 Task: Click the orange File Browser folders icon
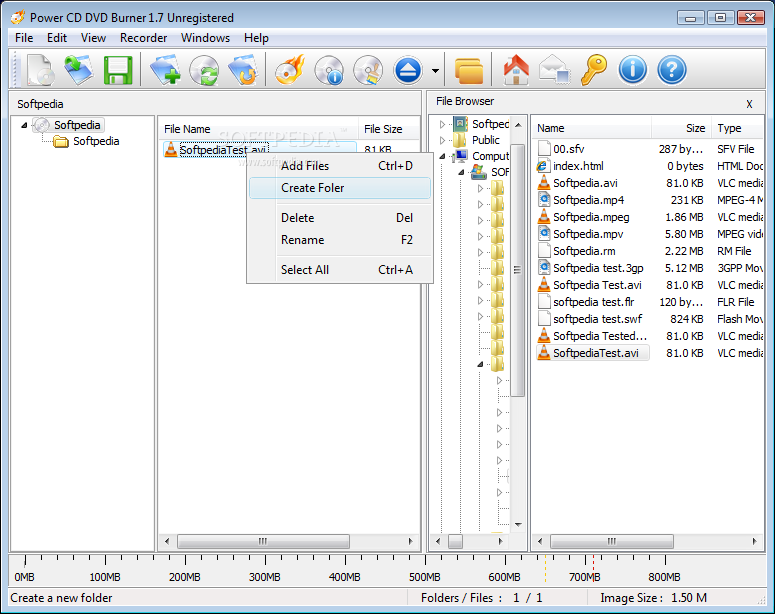pos(468,71)
